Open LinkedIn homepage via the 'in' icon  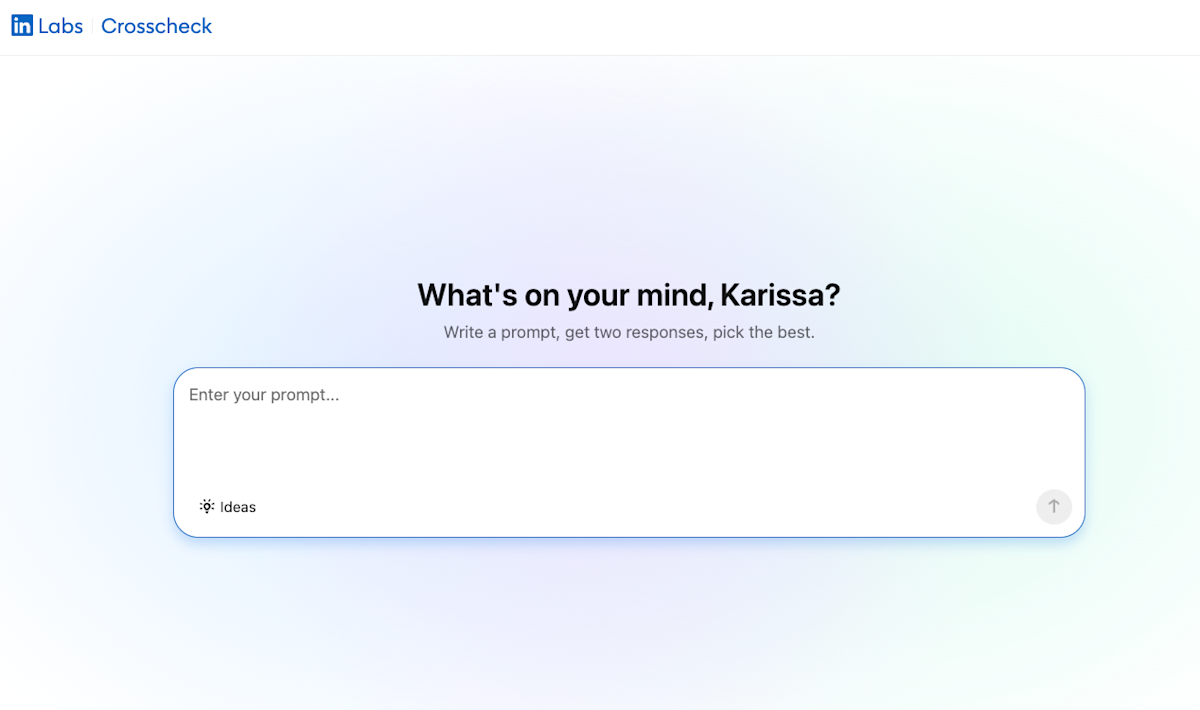point(22,25)
